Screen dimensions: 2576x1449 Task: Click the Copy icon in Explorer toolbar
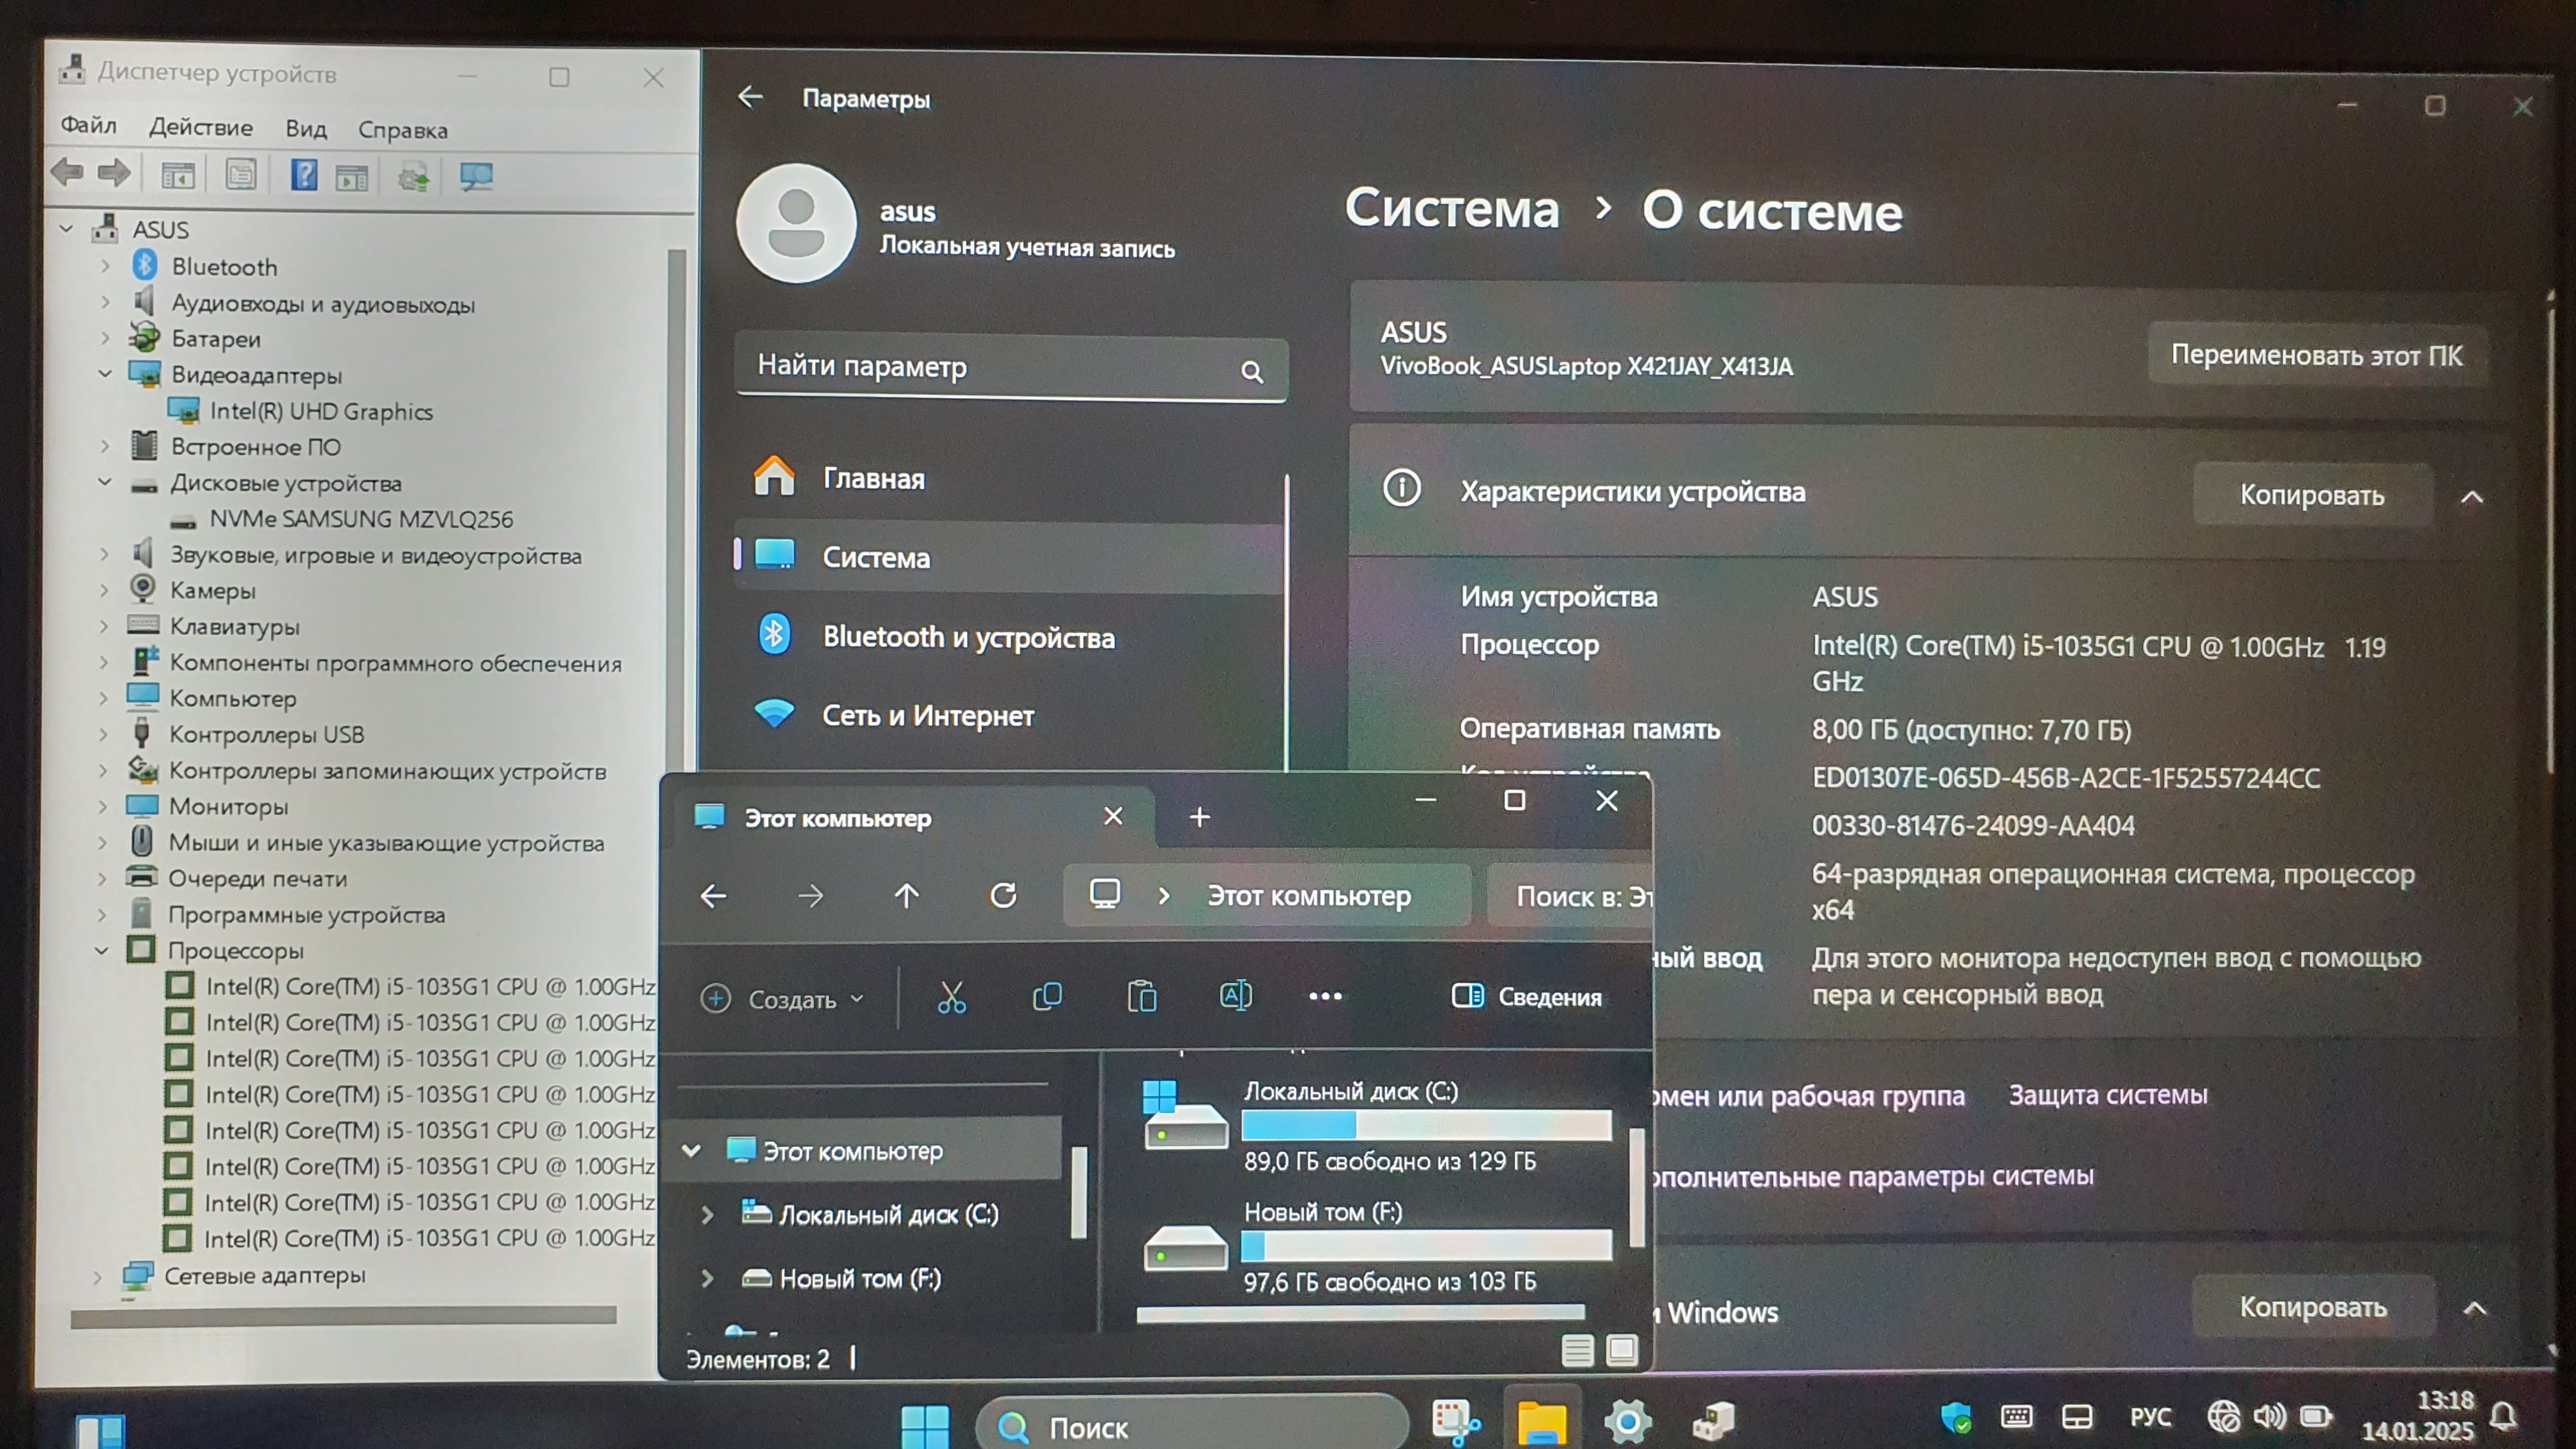point(1046,997)
